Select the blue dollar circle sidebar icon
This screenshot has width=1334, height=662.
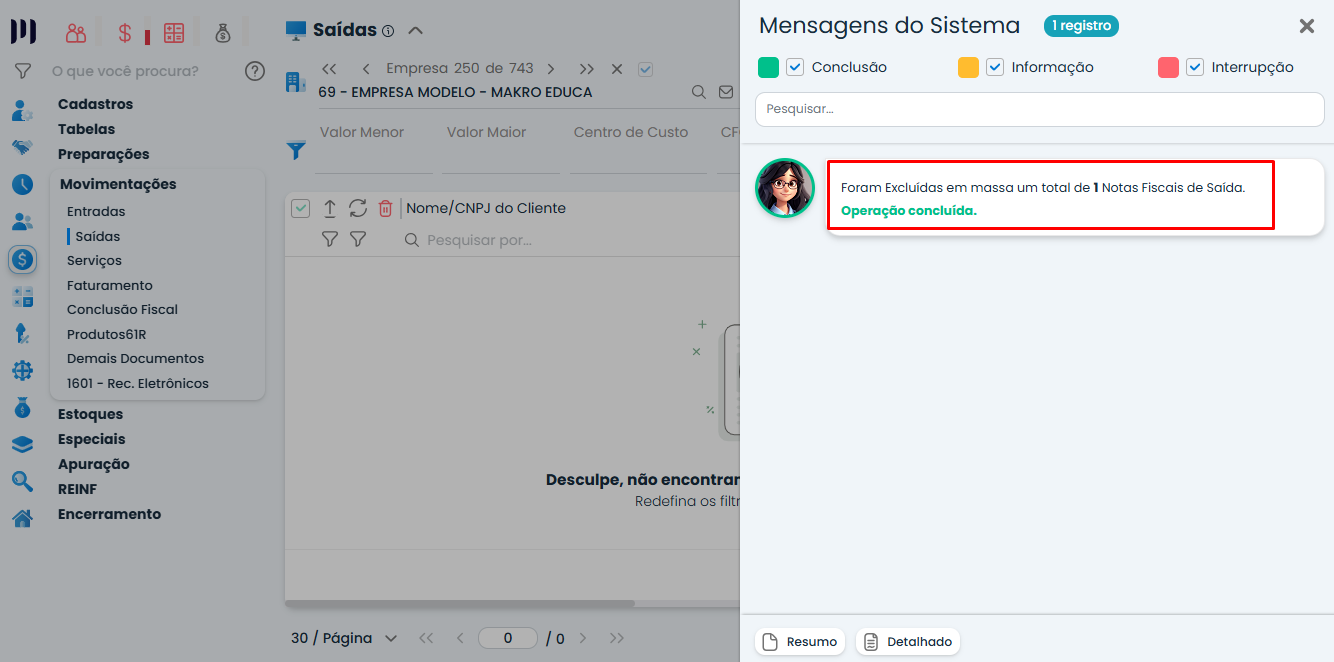22,260
